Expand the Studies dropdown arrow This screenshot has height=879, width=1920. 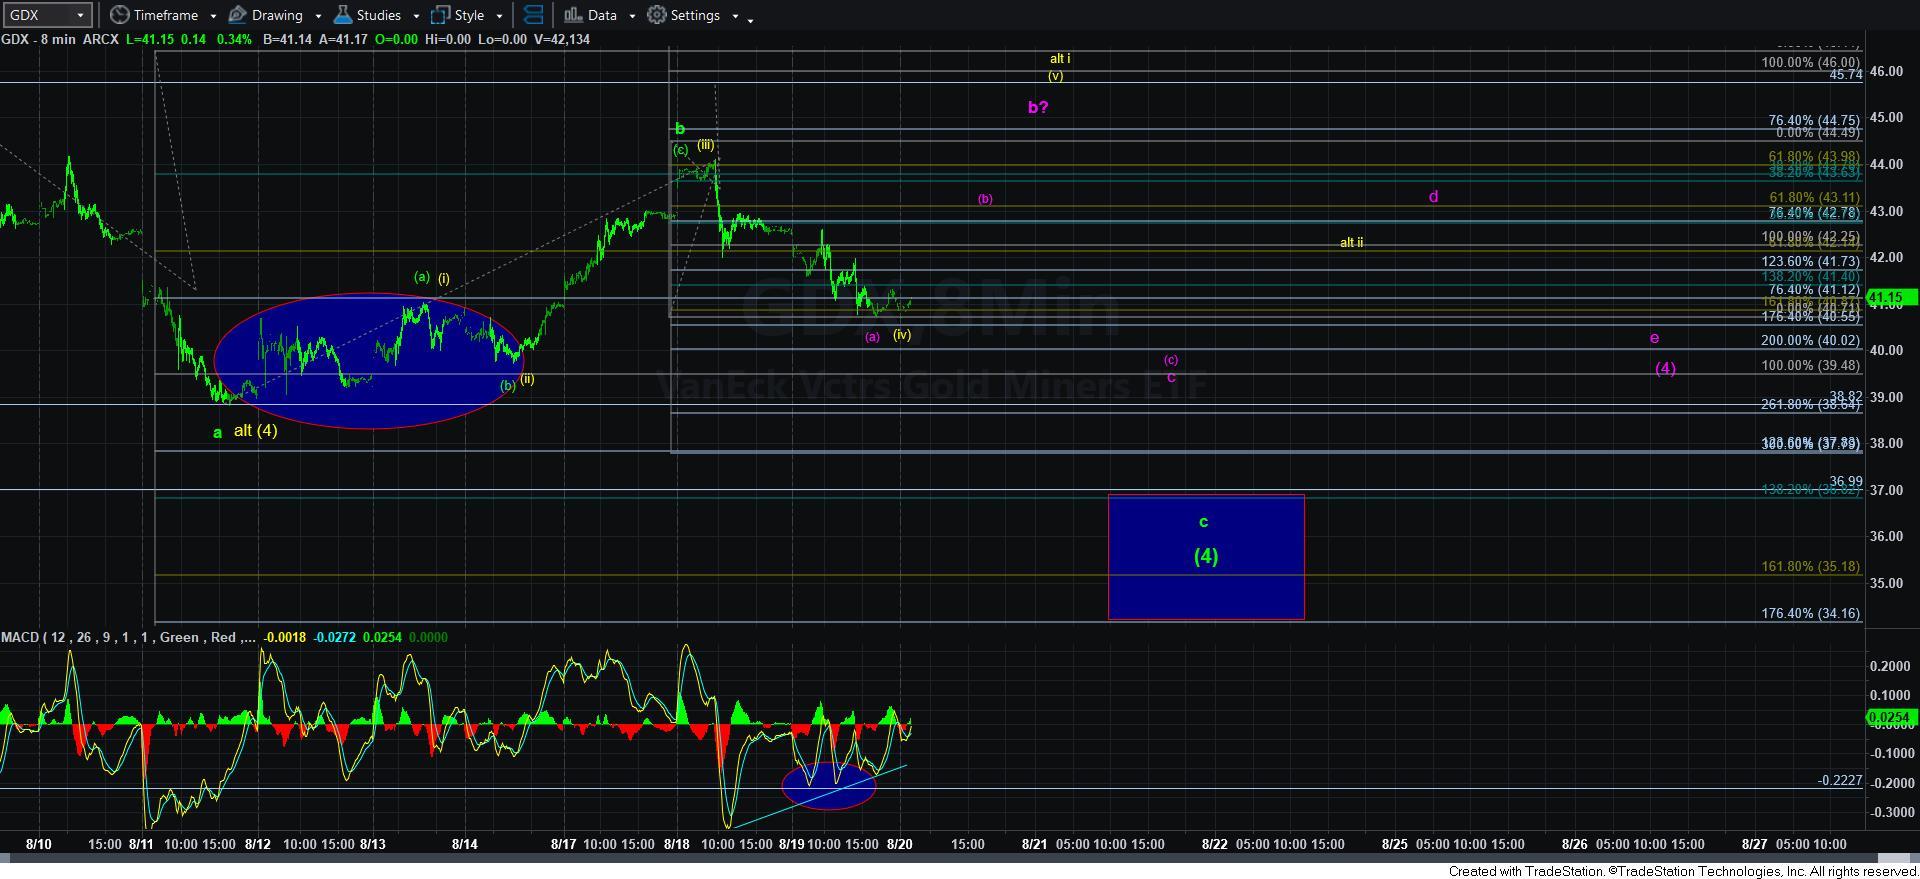tap(416, 16)
